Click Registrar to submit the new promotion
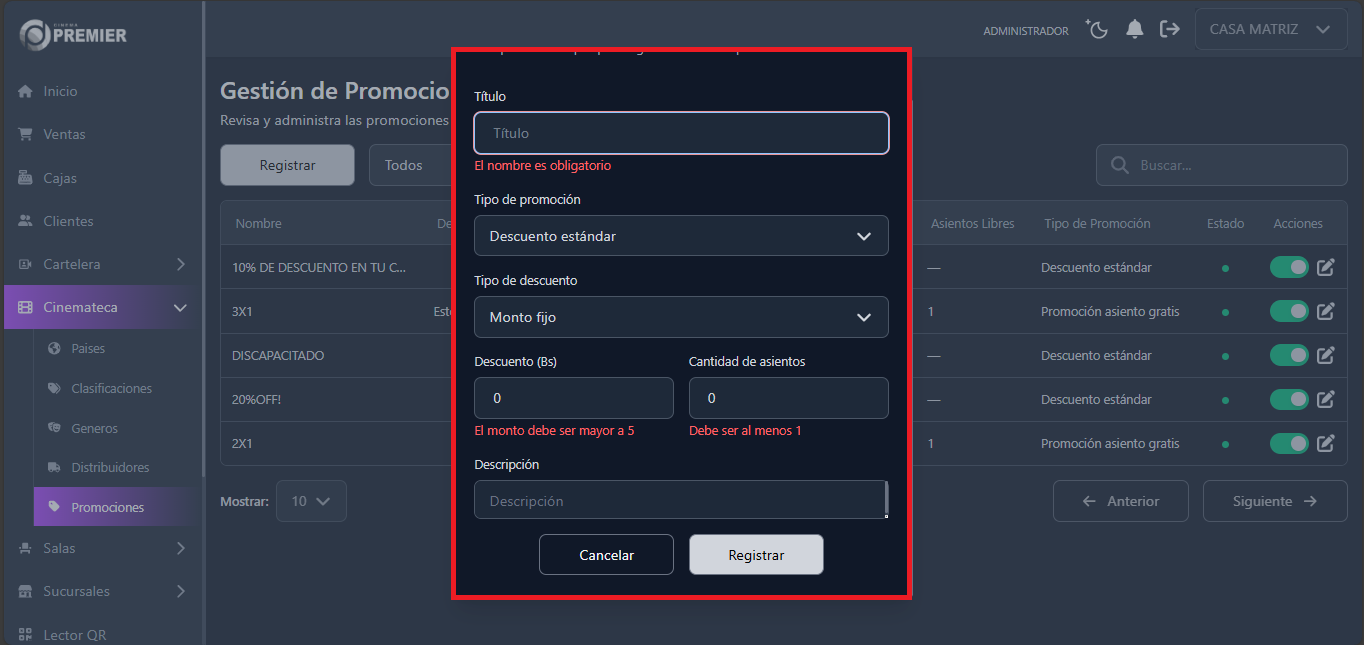 tap(756, 554)
